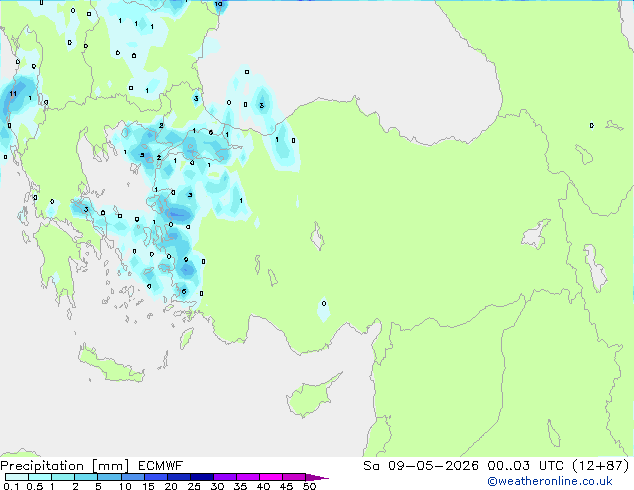The image size is (634, 490).
Task: Select the forecast date 'Sa 09-05-2026'
Action: pyautogui.click(x=421, y=466)
